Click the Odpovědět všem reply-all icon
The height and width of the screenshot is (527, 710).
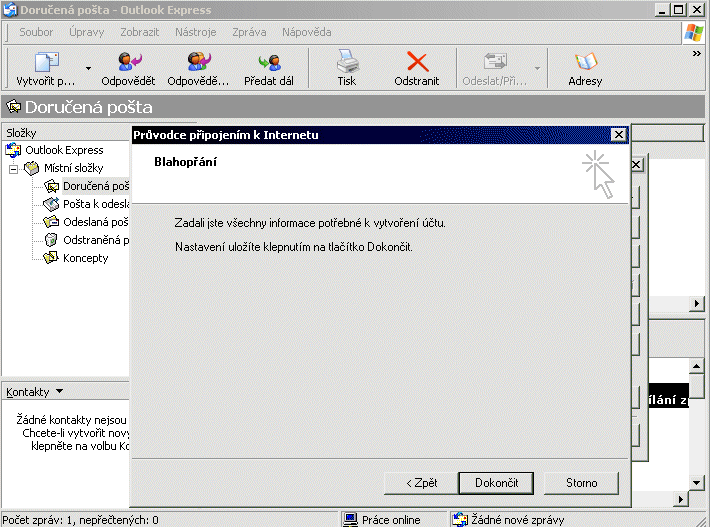click(x=198, y=62)
